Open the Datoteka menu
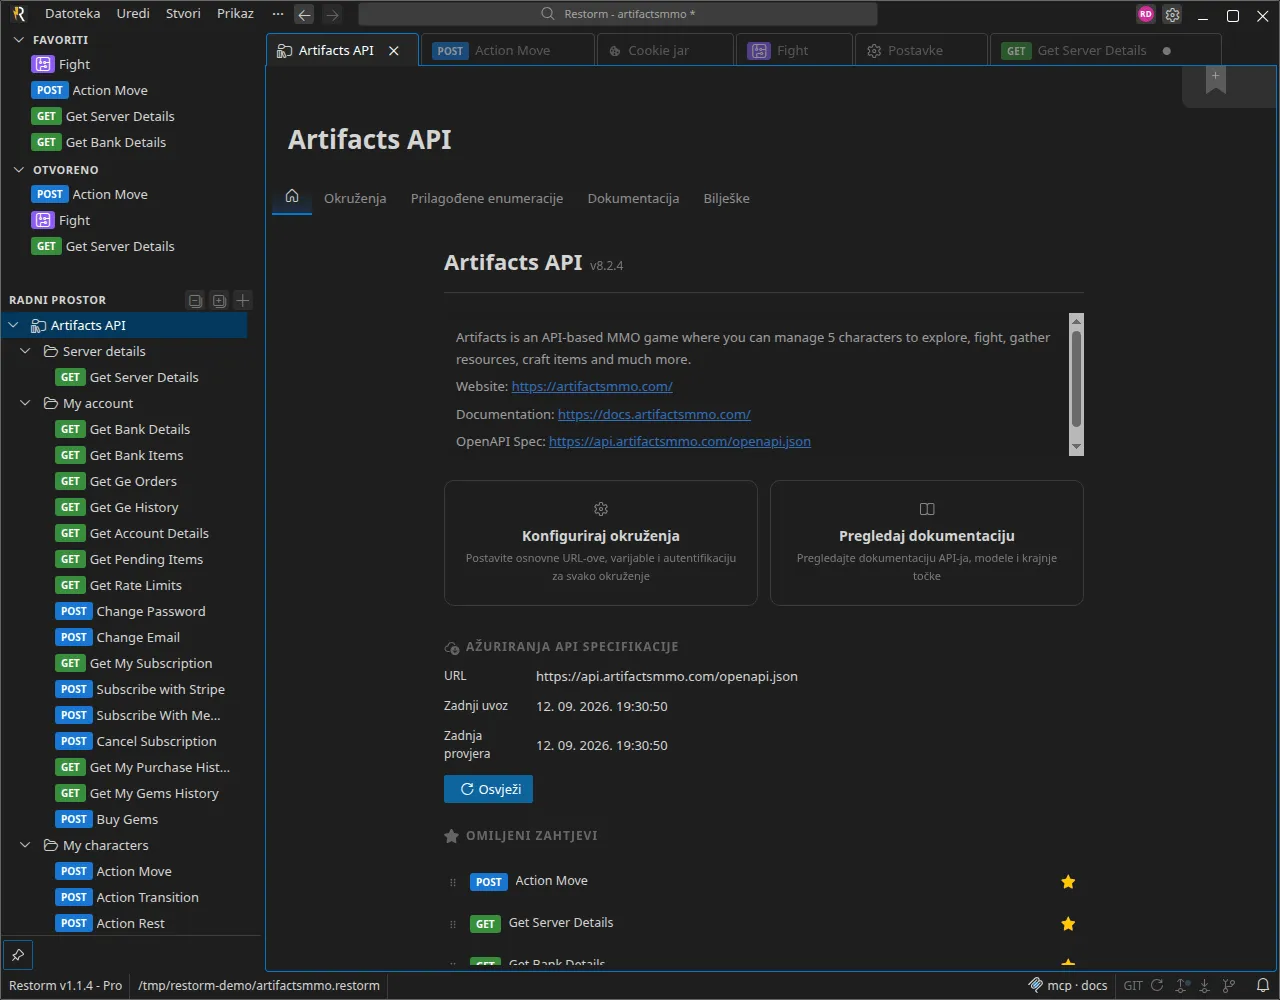Image resolution: width=1280 pixels, height=1000 pixels. [x=73, y=14]
